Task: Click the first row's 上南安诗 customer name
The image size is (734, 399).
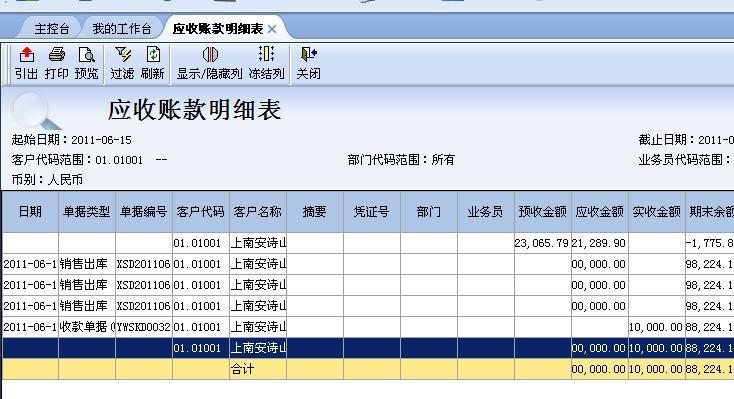Action: [x=258, y=243]
